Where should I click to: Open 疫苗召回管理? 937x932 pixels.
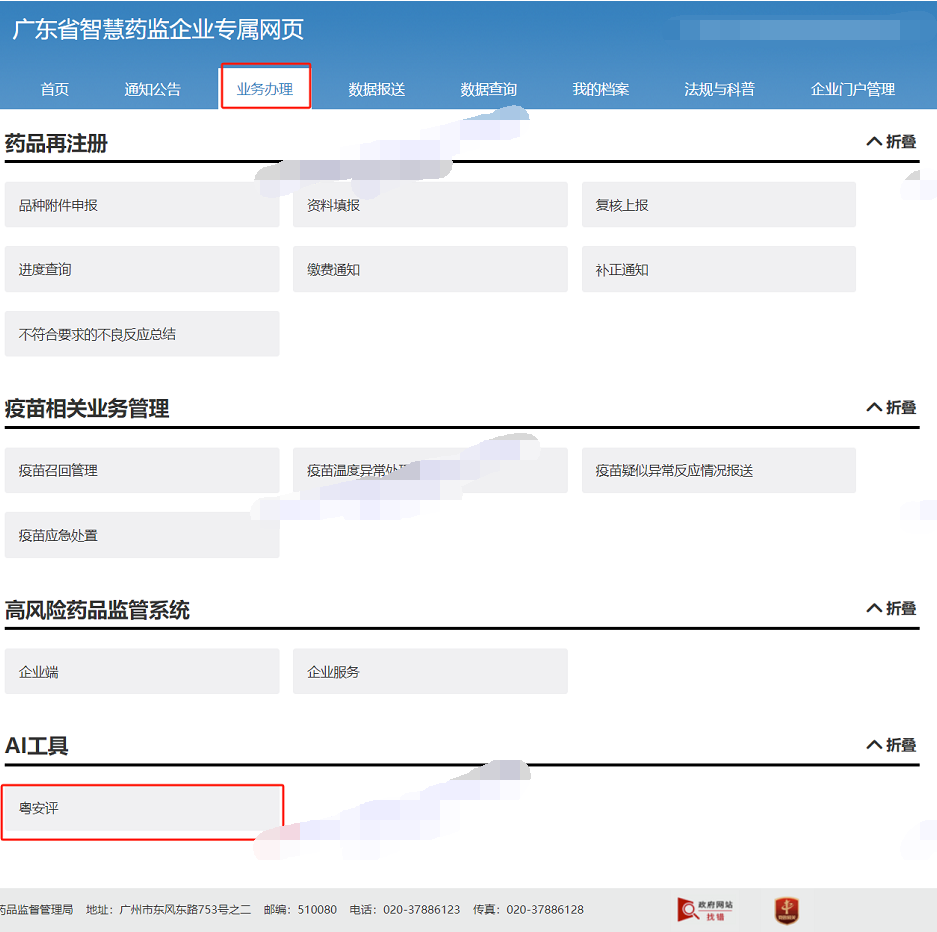click(x=142, y=470)
